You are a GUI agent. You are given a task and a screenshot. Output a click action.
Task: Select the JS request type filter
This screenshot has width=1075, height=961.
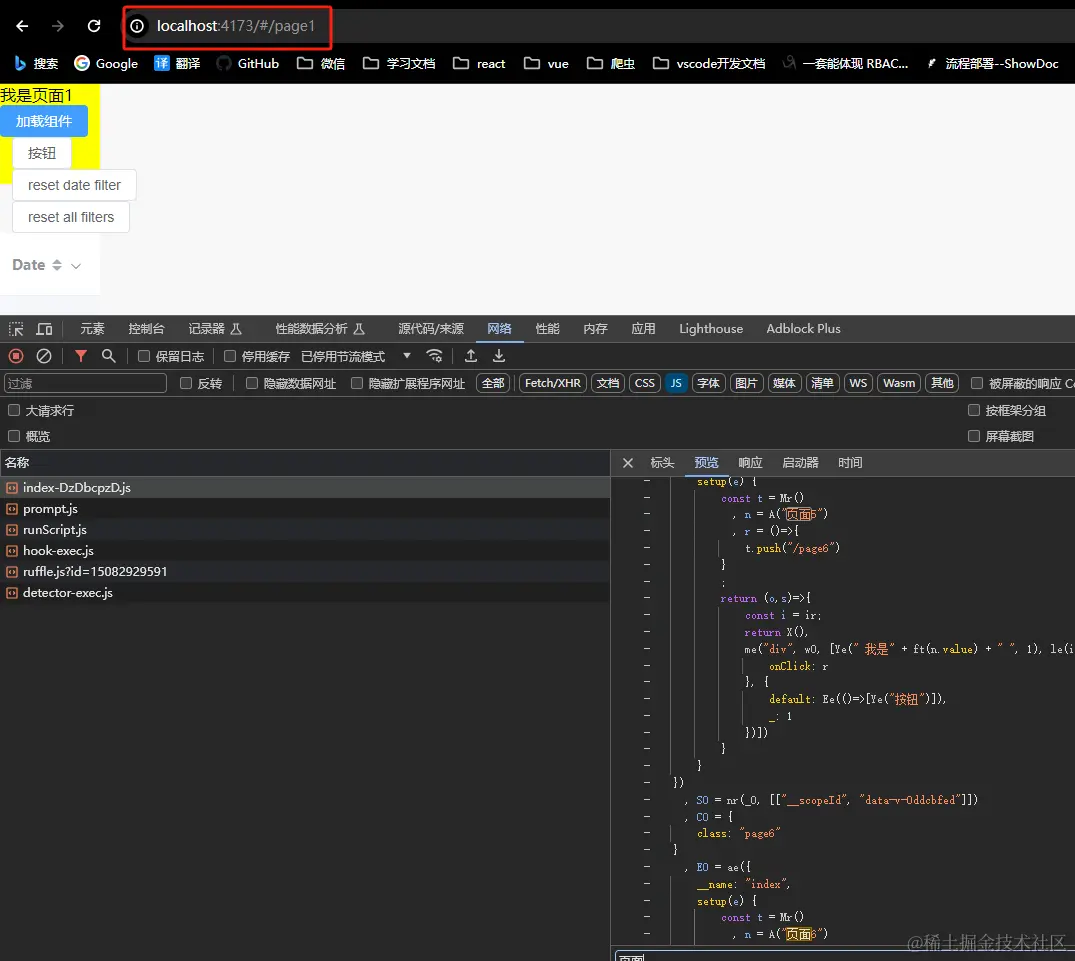point(676,383)
